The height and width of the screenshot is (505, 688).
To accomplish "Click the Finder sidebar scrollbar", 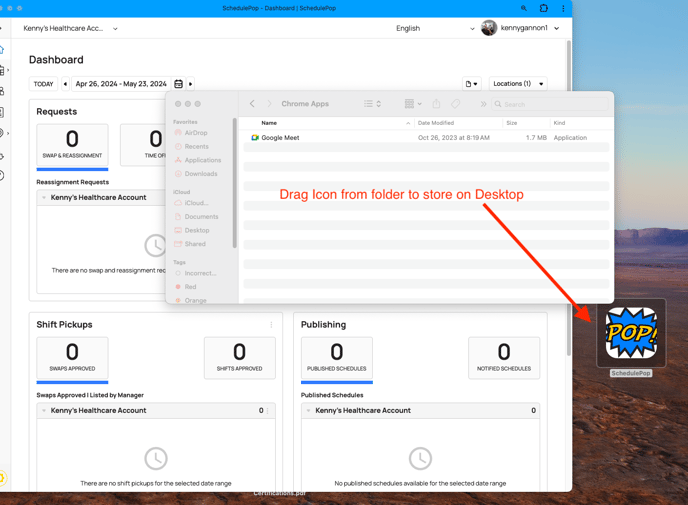I will click(x=235, y=183).
